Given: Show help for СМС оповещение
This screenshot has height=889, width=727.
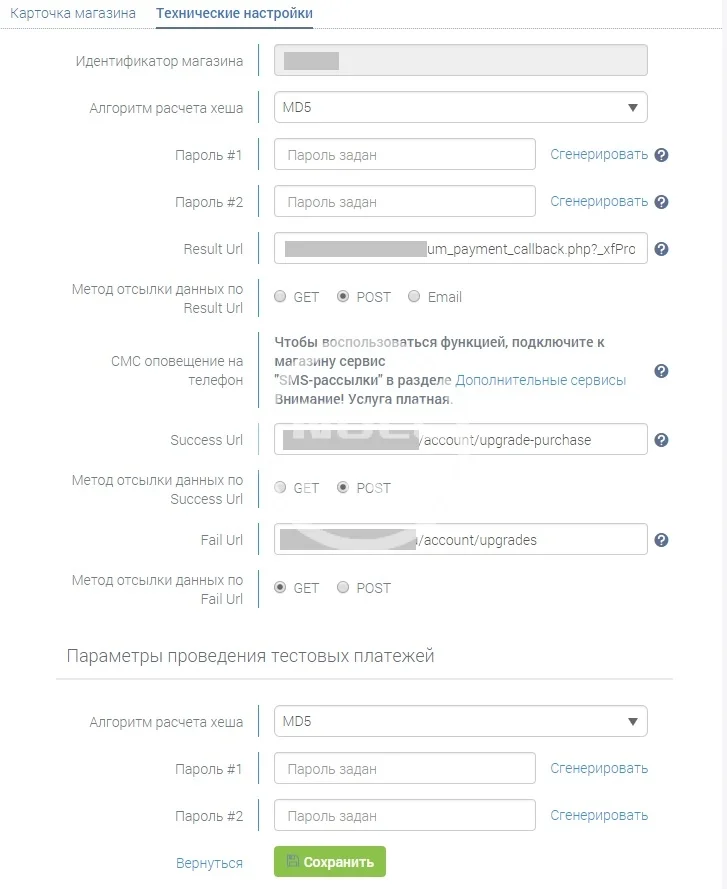Looking at the screenshot, I should point(661,371).
